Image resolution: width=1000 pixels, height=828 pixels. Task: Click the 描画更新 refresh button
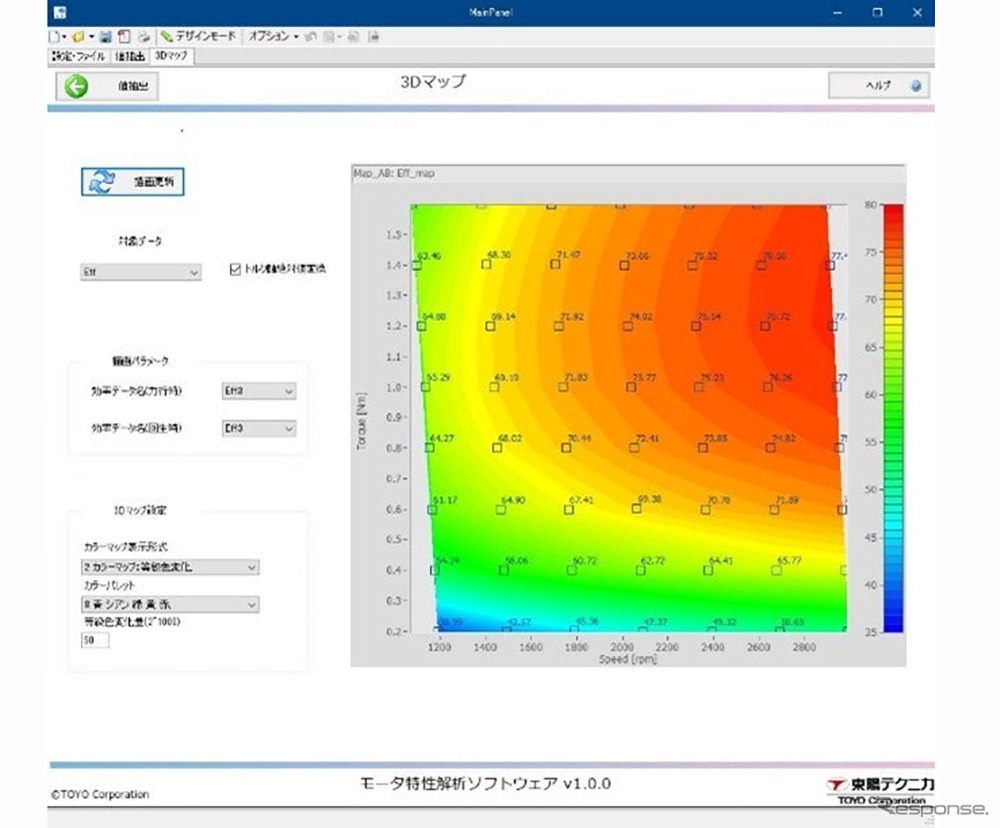[x=133, y=182]
